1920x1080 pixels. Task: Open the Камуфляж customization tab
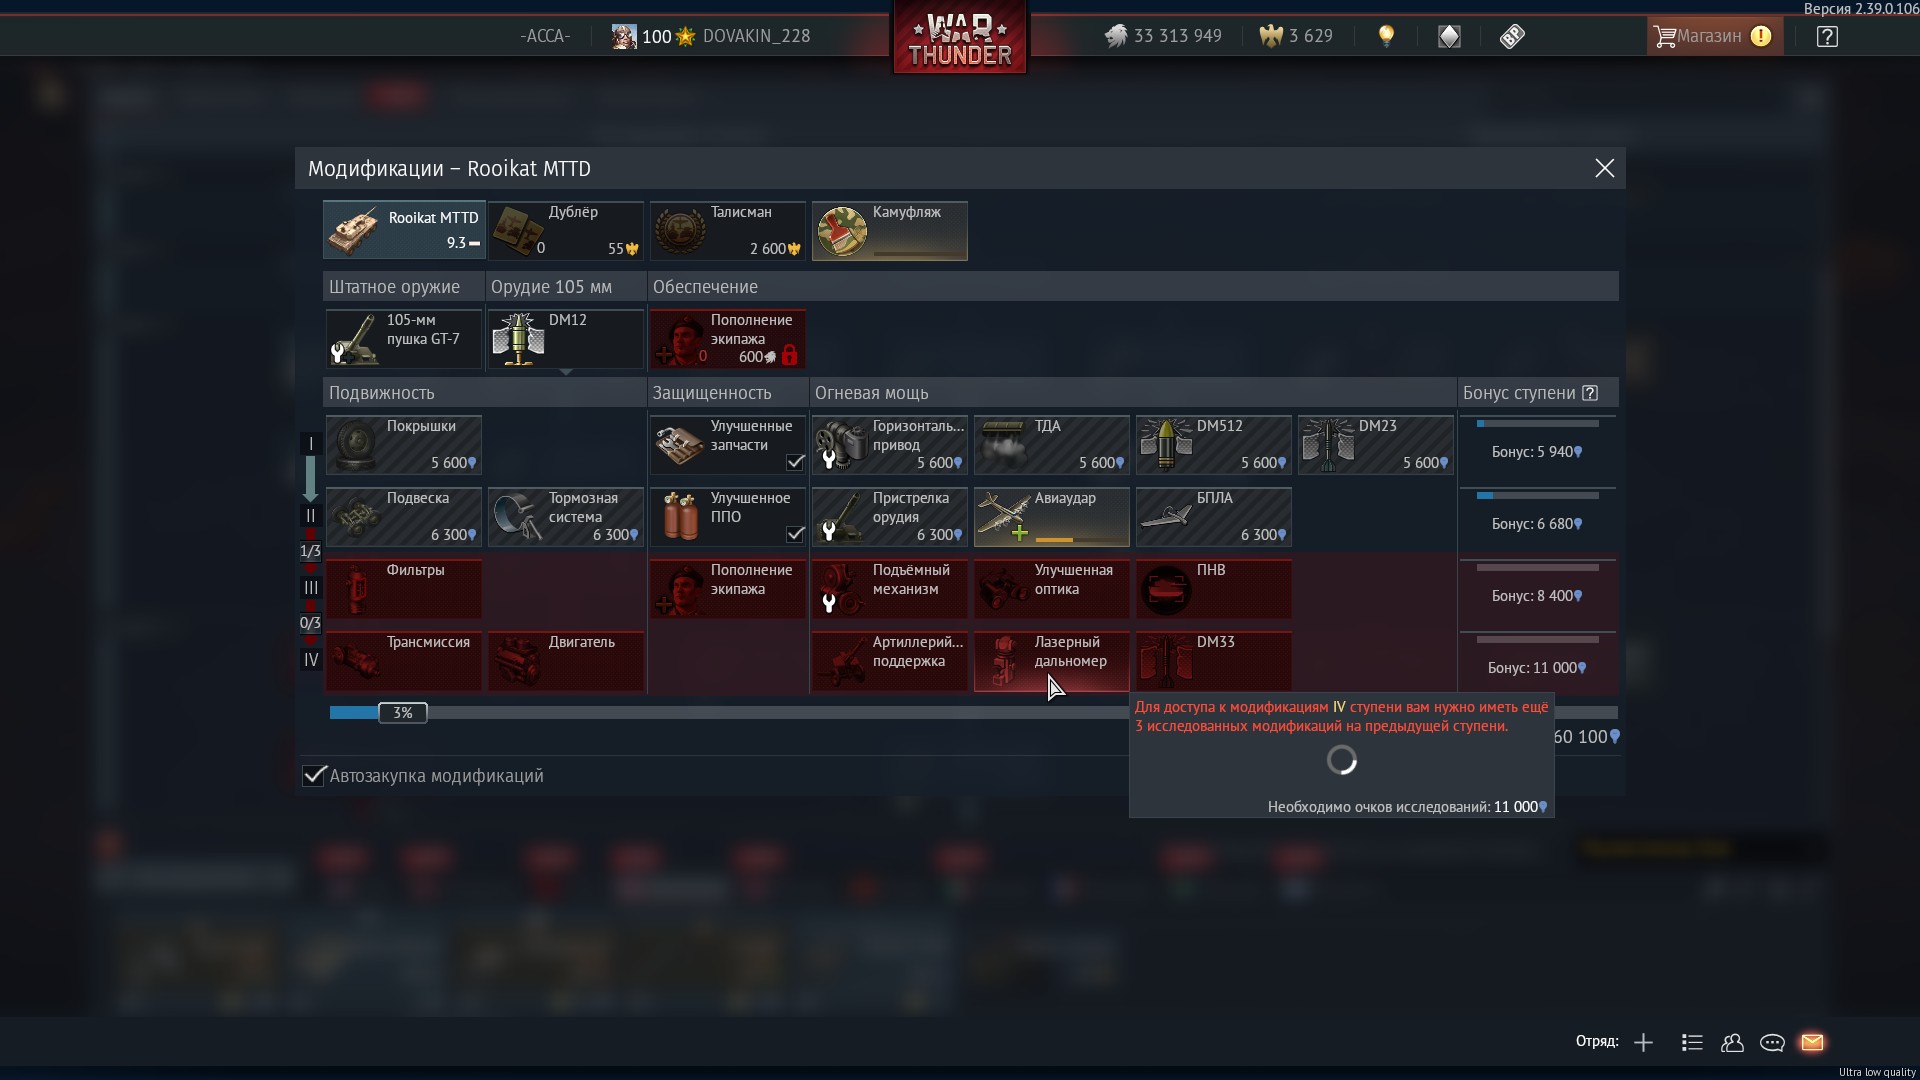pos(890,231)
